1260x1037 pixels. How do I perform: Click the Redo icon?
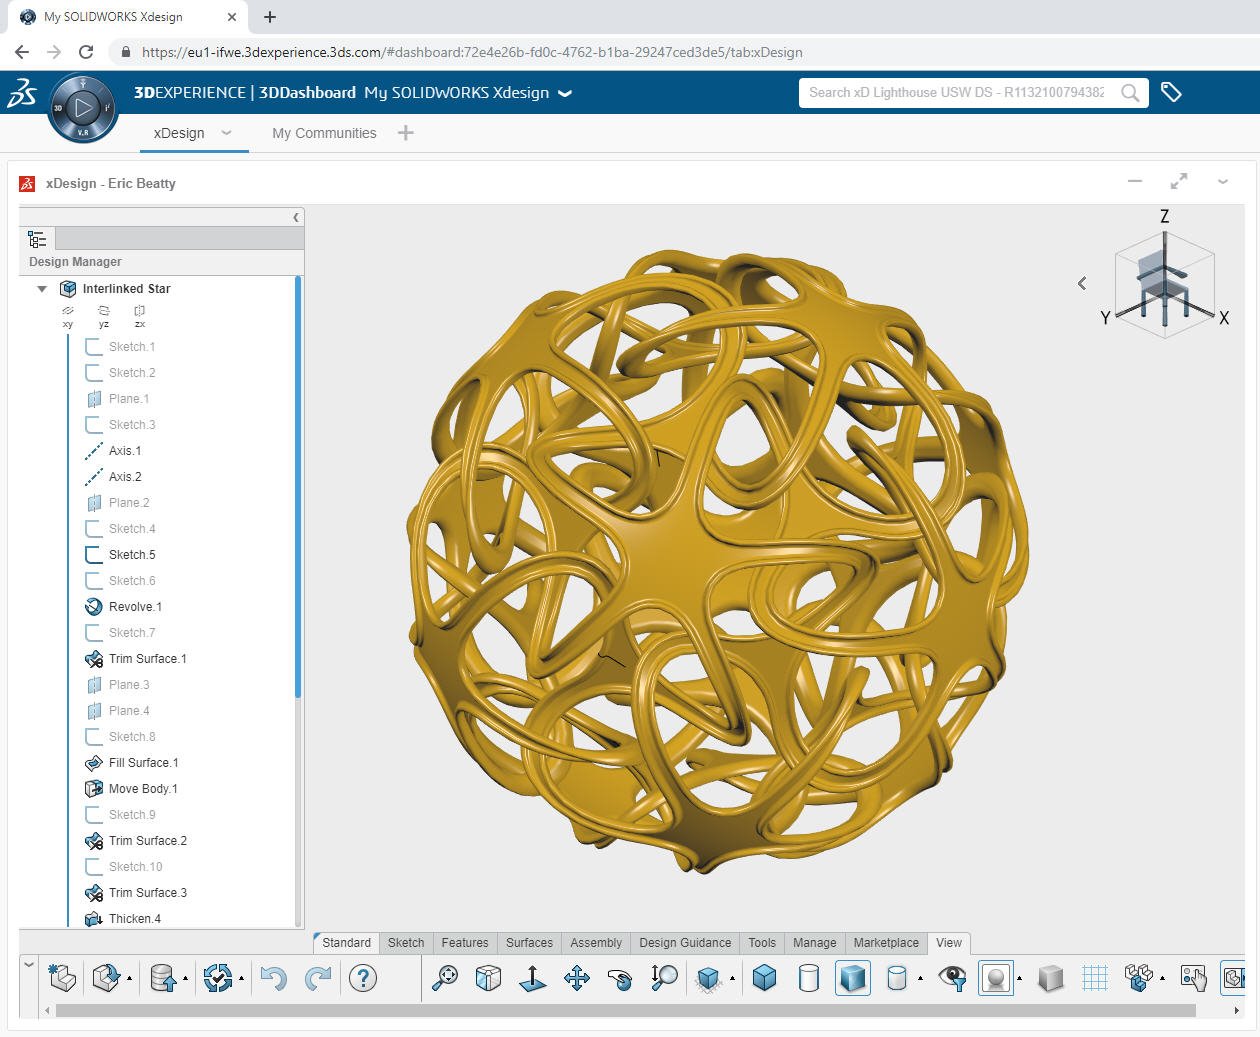tap(318, 978)
